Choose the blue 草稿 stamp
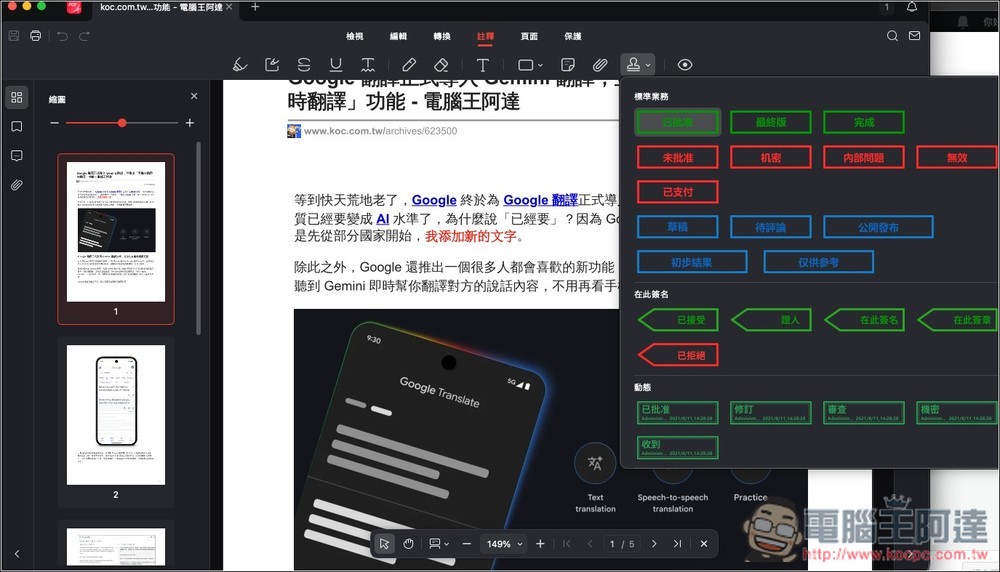The image size is (1000, 572). point(678,227)
